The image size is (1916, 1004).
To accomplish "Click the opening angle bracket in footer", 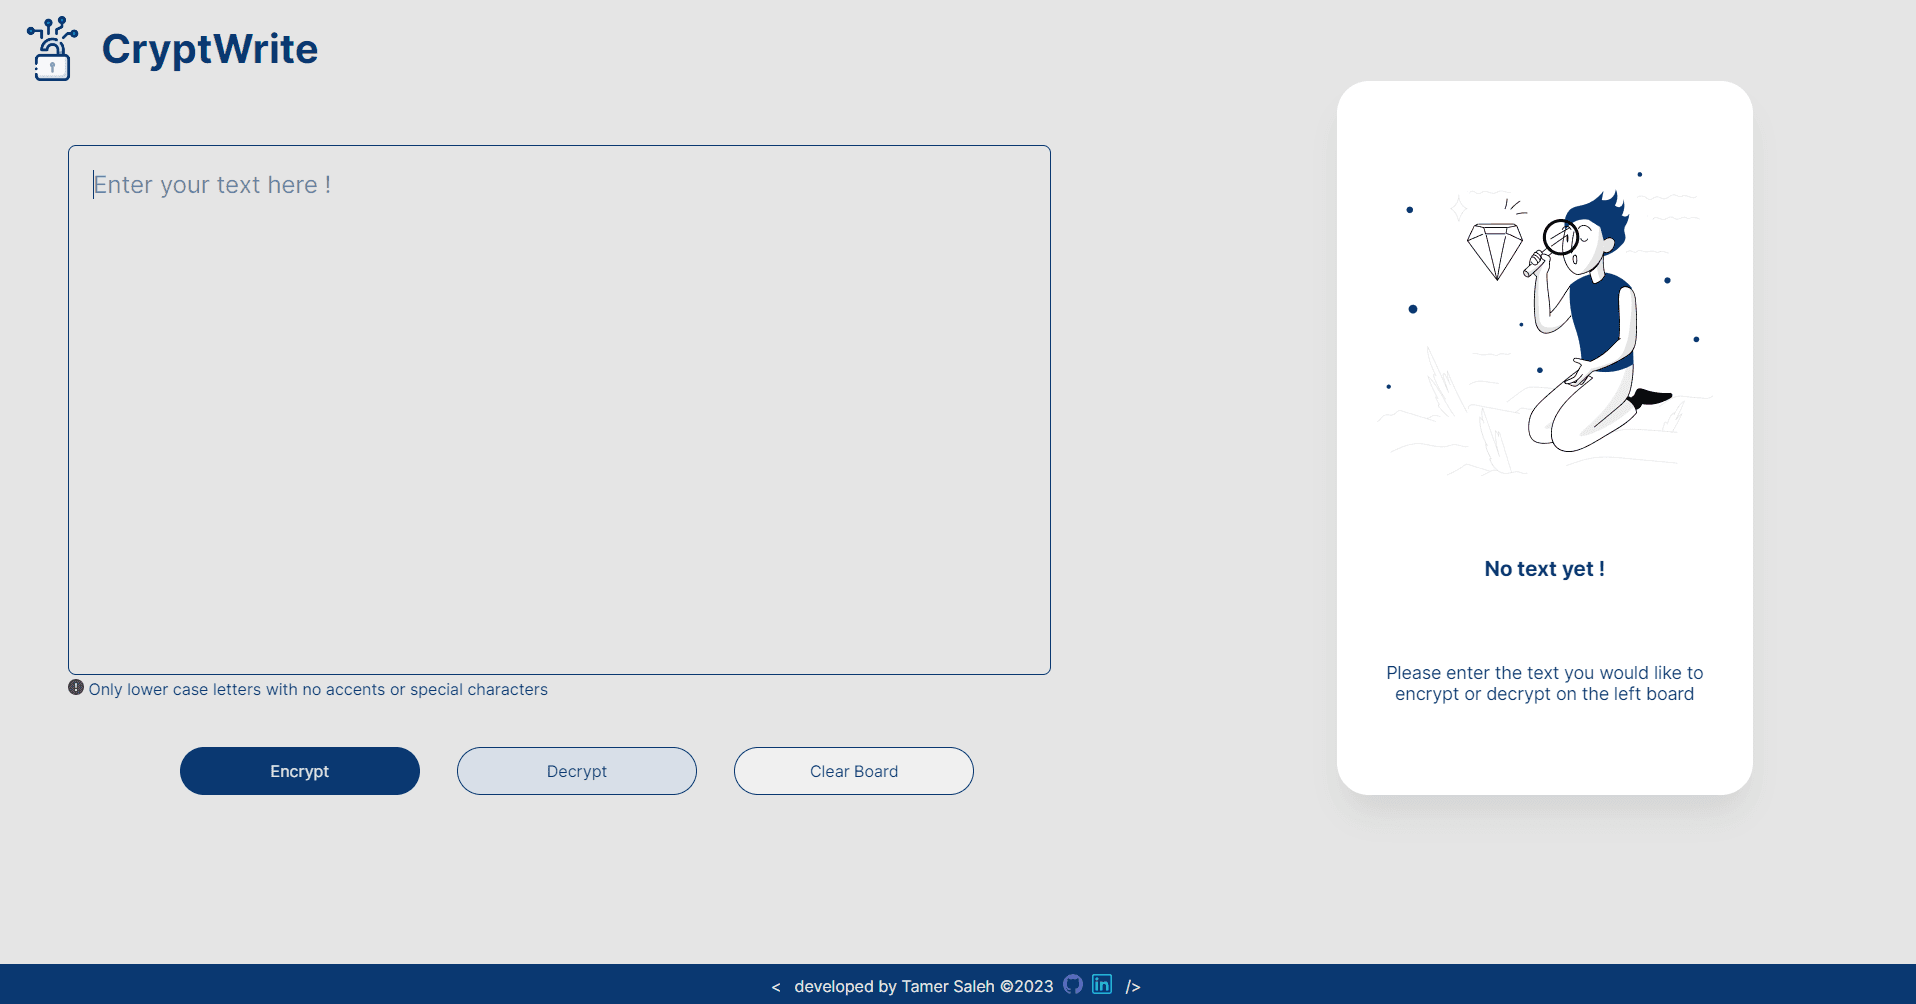I will point(776,987).
